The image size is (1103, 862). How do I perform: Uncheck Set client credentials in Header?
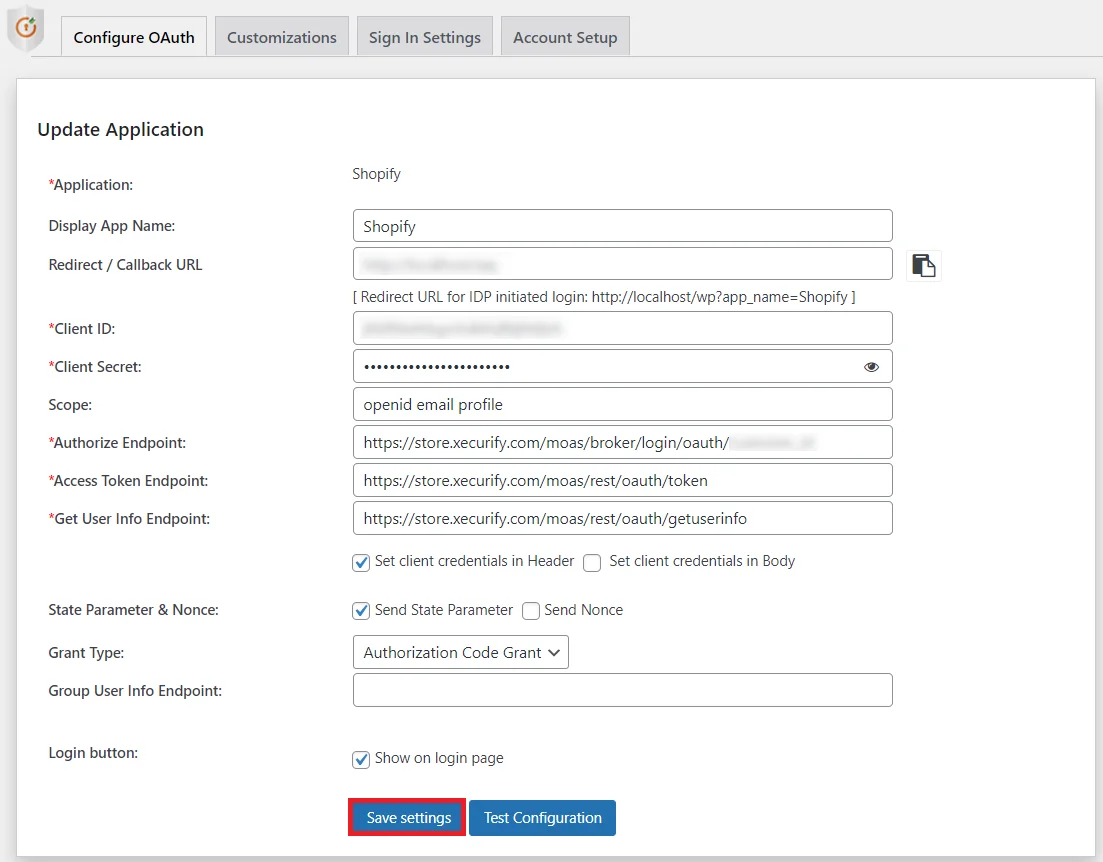[x=361, y=563]
